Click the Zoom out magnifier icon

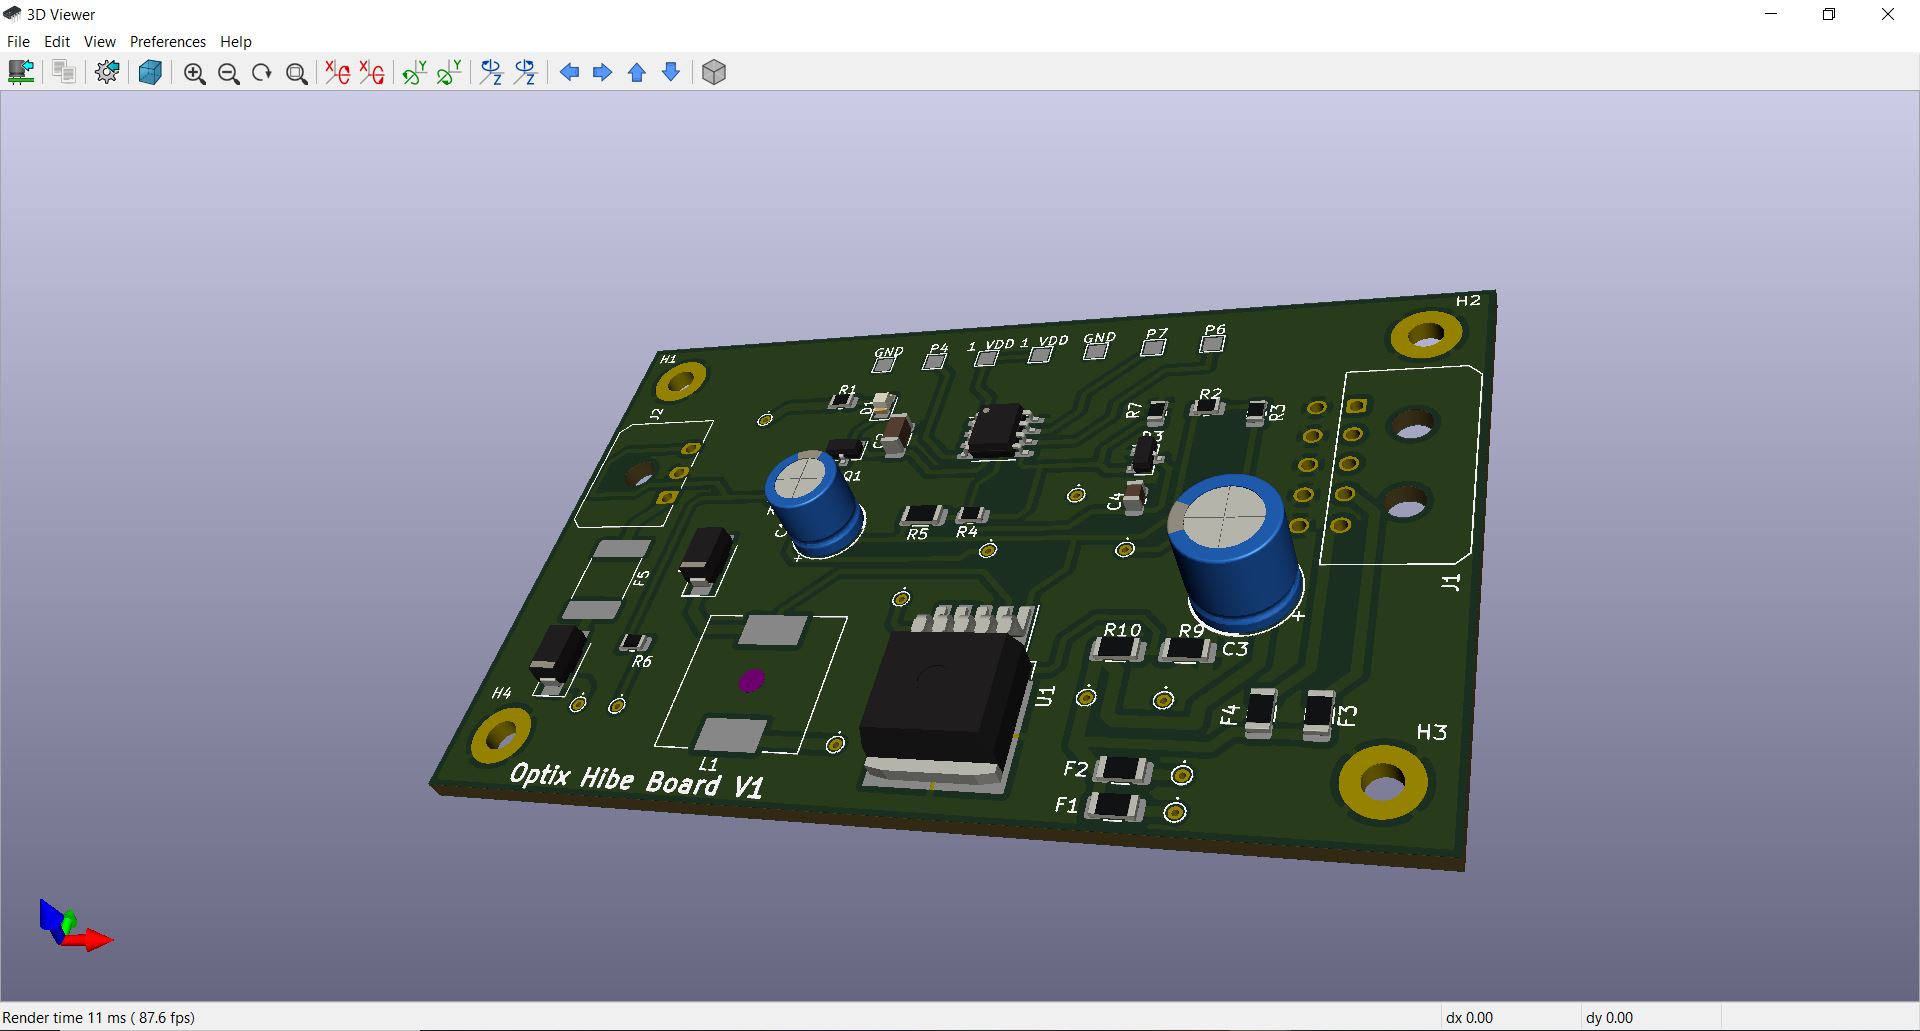tap(228, 73)
